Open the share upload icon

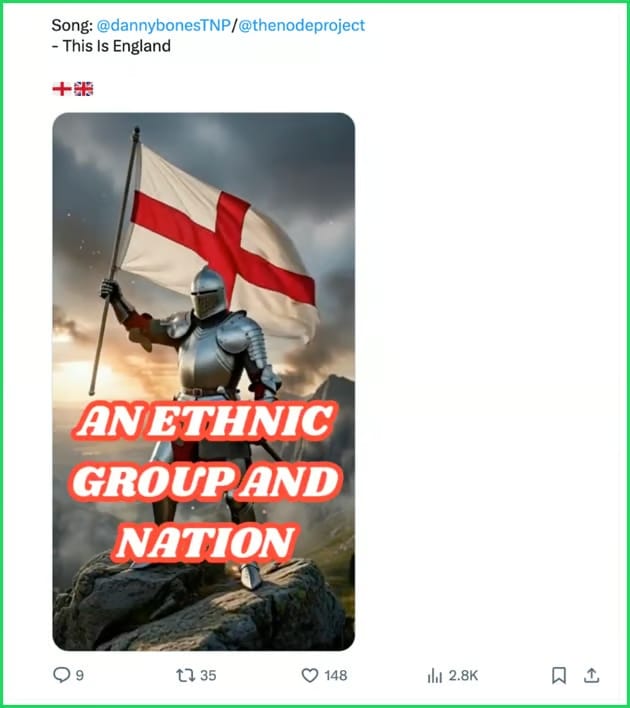point(591,675)
